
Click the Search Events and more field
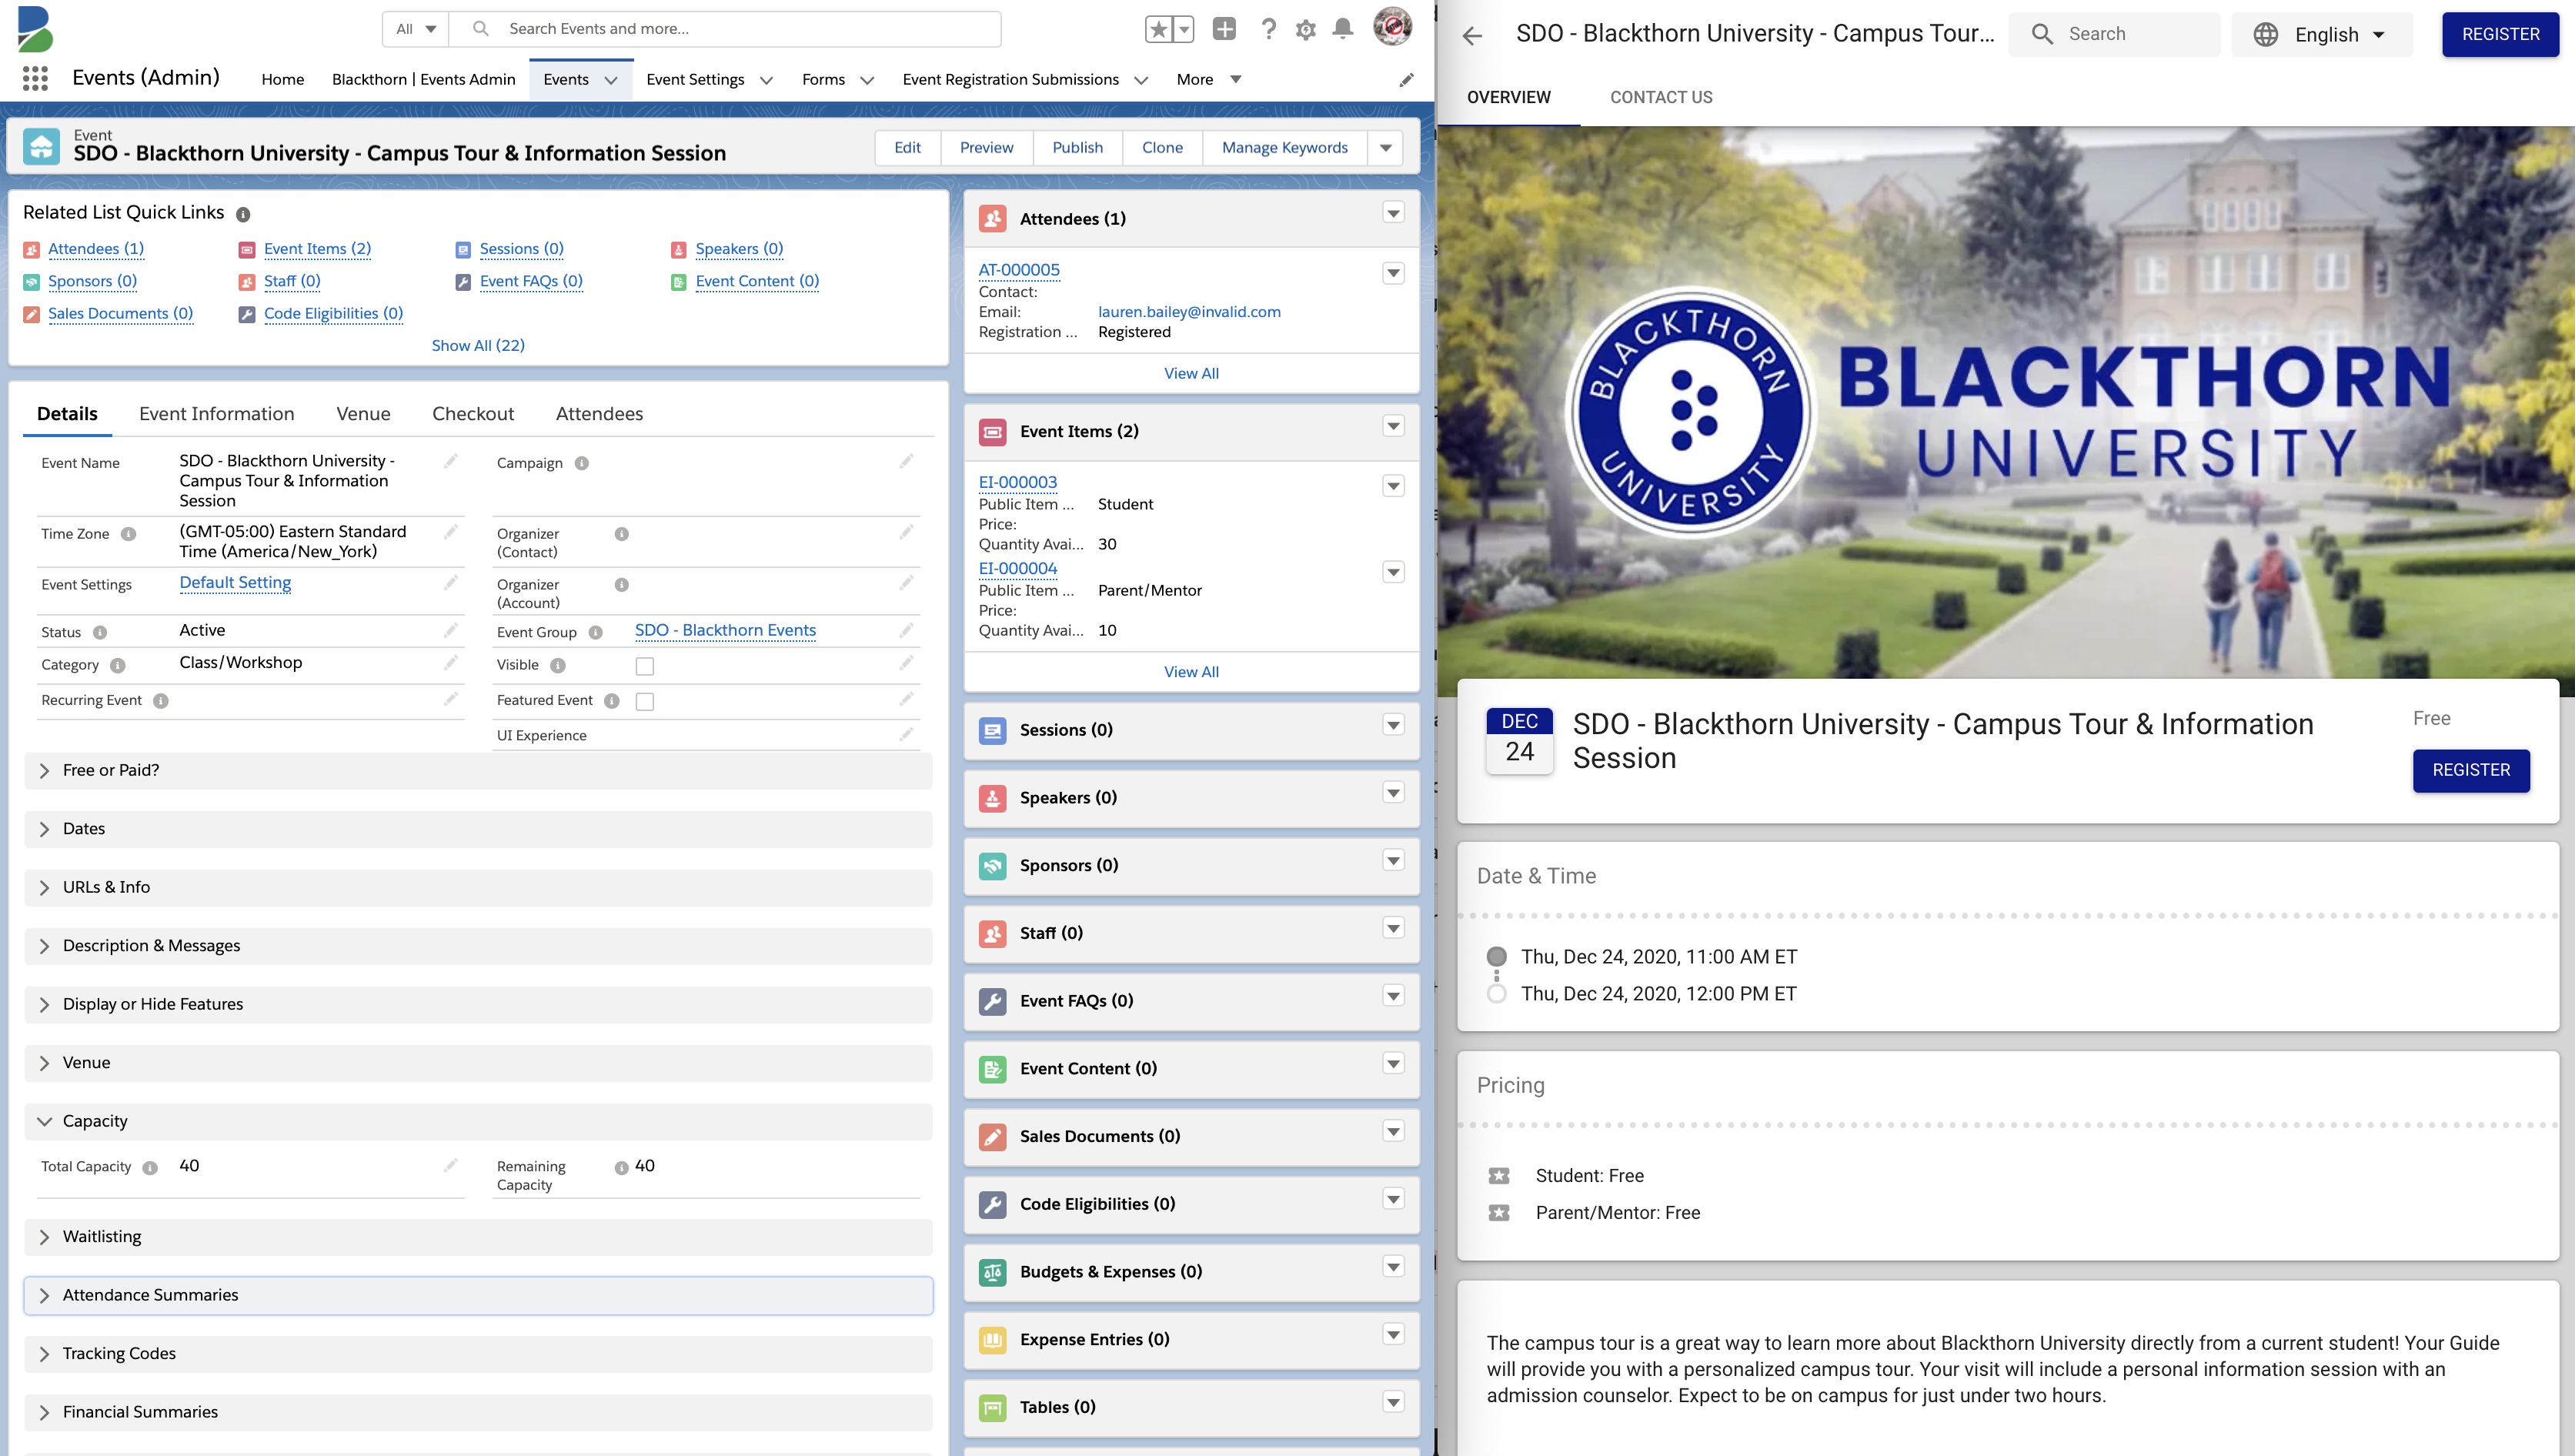pos(725,29)
